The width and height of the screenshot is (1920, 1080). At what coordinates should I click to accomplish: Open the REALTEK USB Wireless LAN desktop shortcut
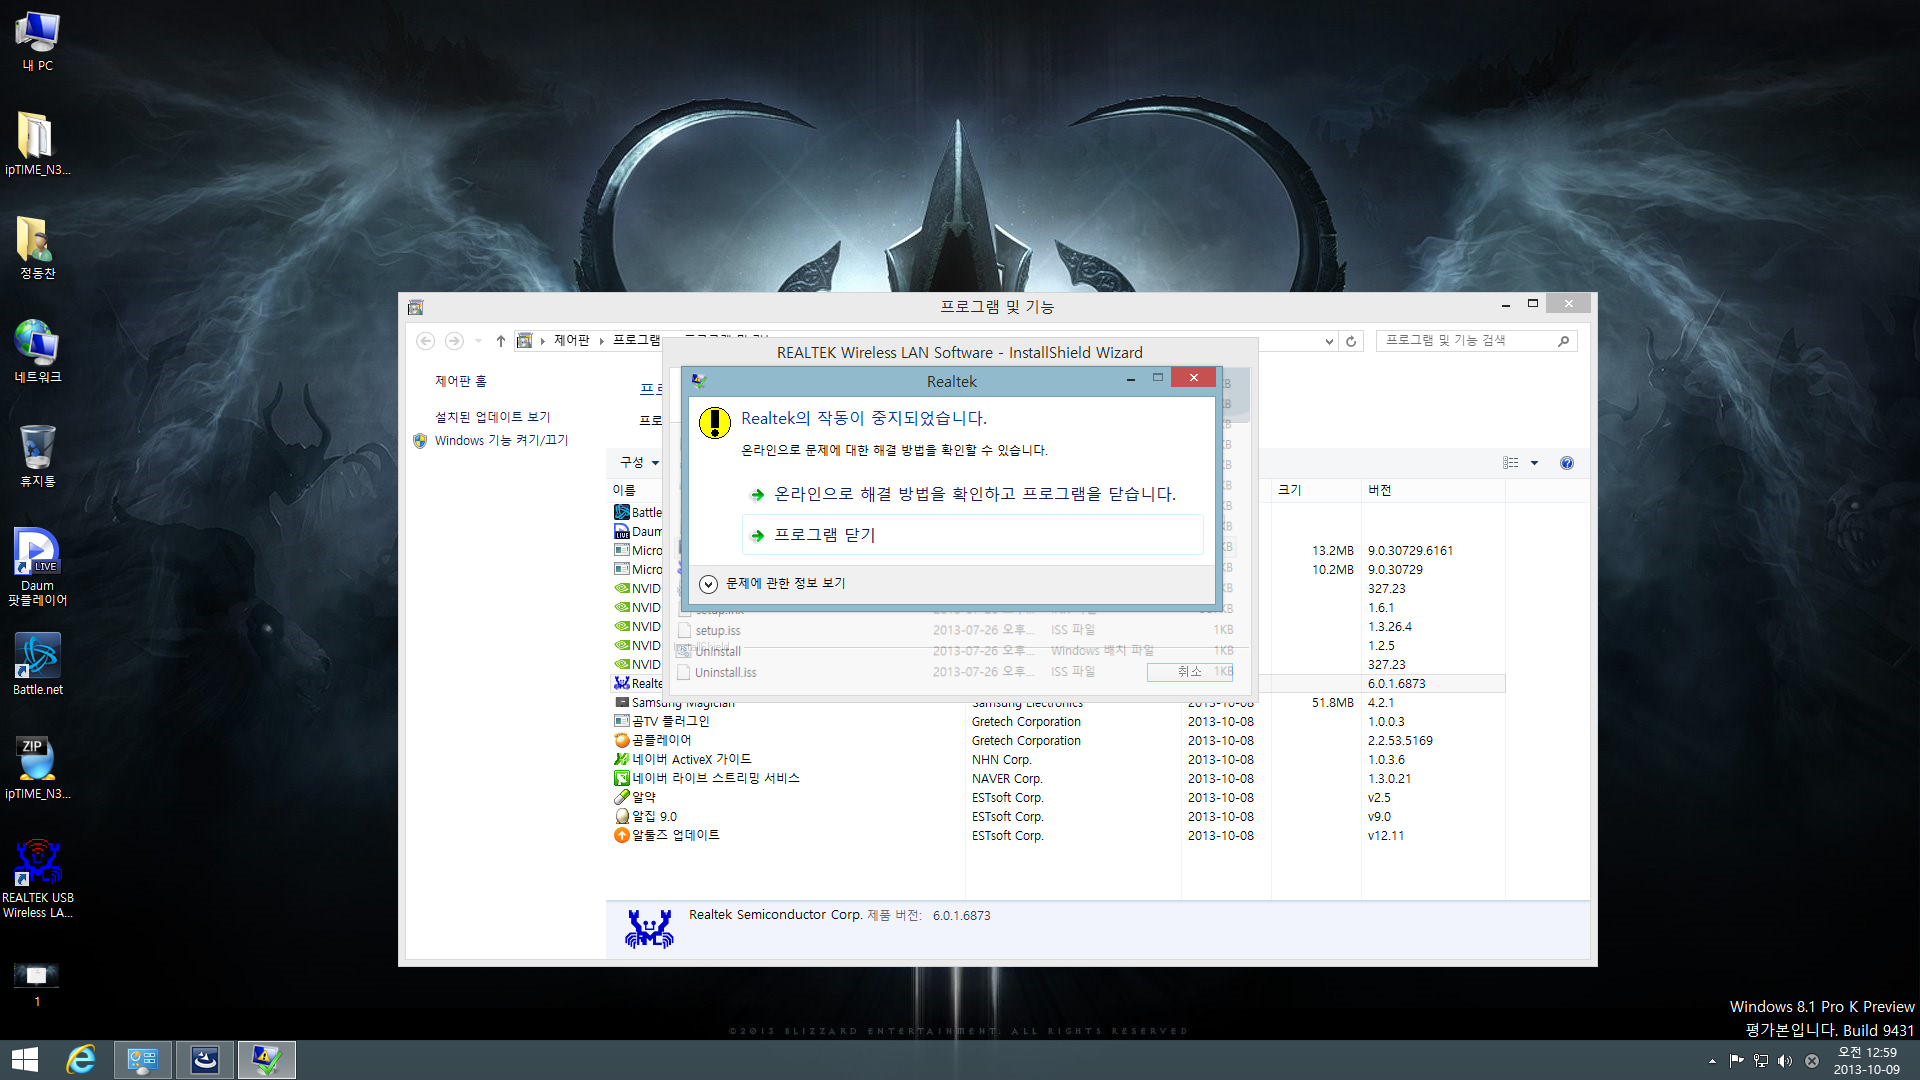(x=38, y=878)
